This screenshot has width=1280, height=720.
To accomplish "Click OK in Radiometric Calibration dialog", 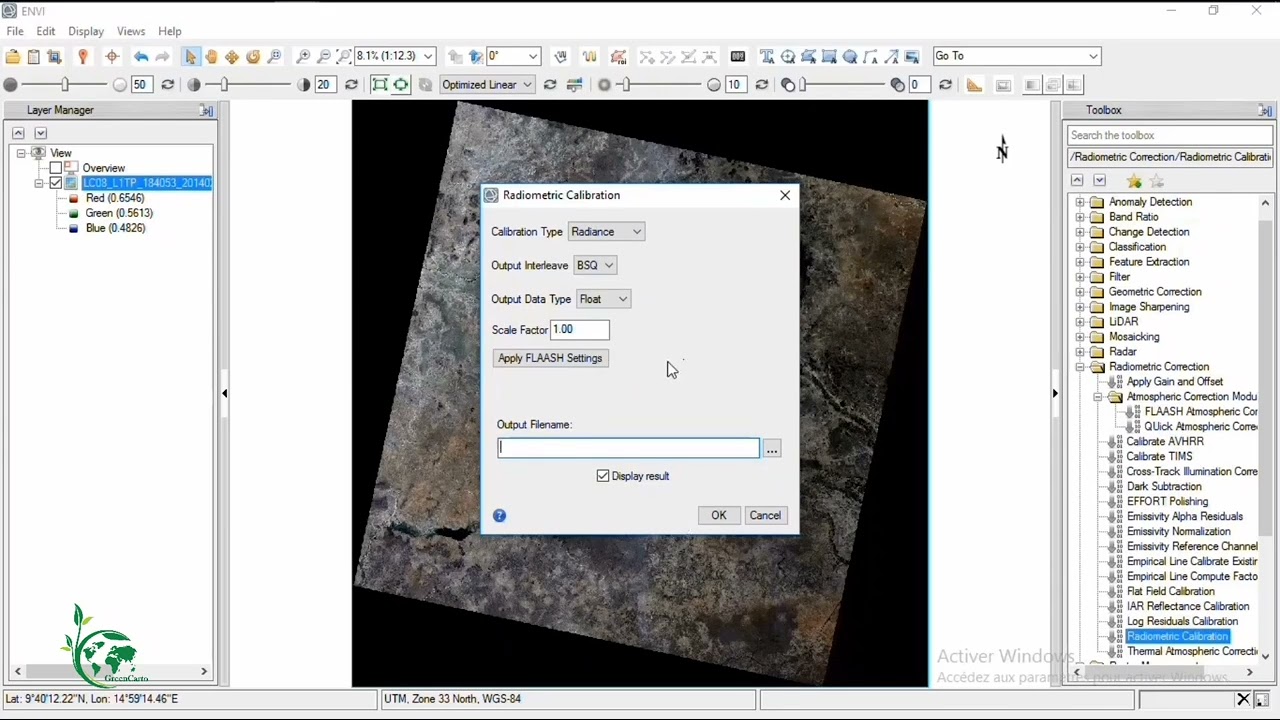I will [x=719, y=515].
